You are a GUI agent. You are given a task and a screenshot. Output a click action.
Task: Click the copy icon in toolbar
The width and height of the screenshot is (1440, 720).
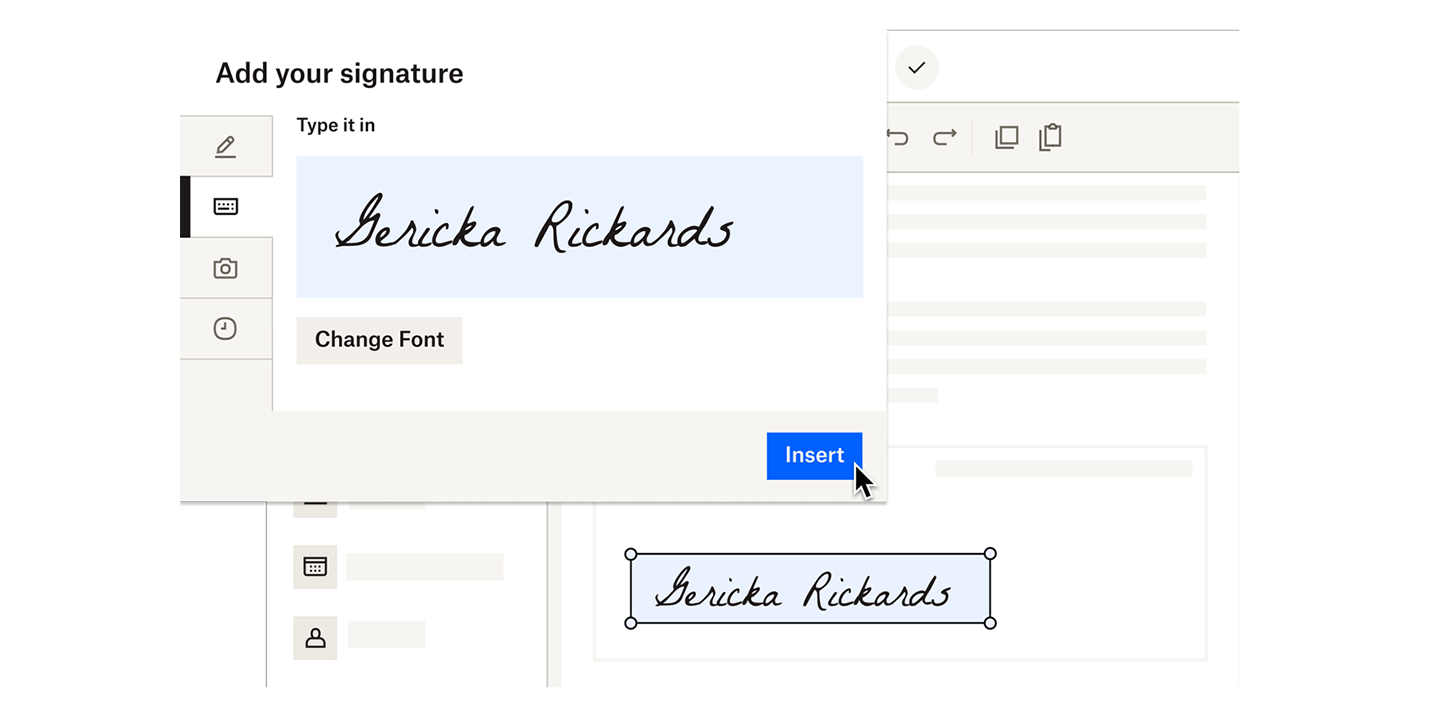(x=1006, y=137)
